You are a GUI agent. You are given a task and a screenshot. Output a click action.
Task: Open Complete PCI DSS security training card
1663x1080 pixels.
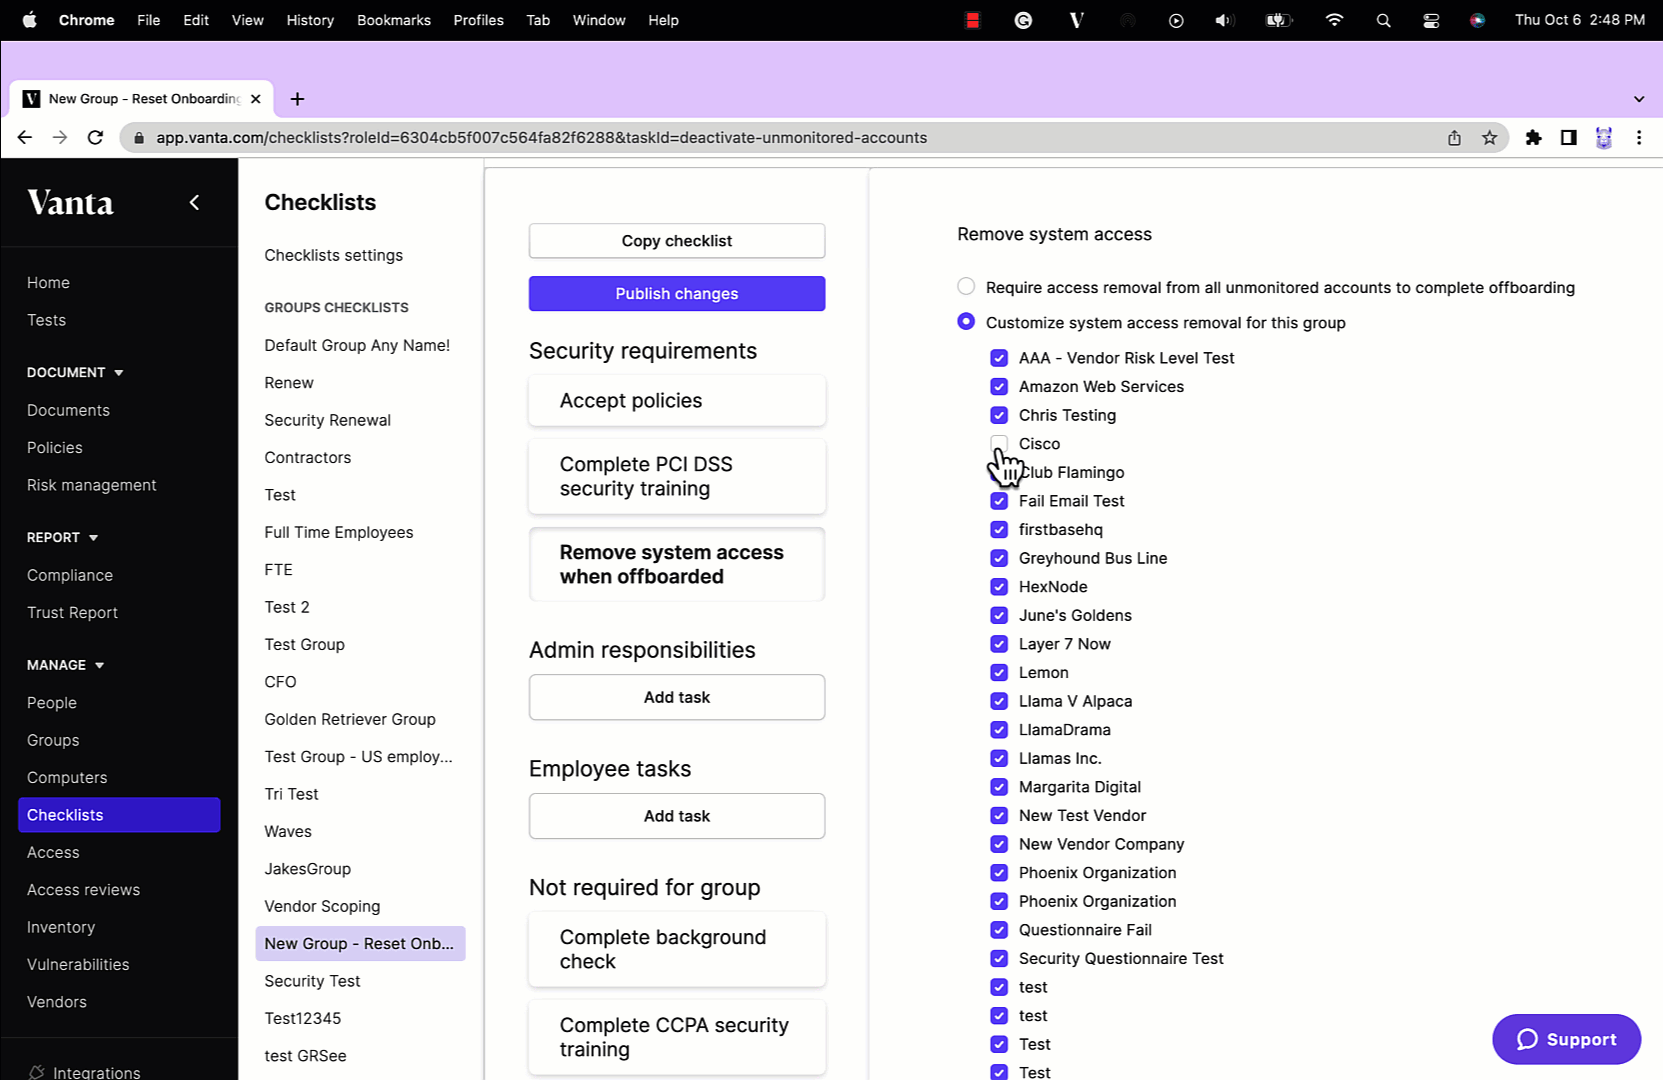[x=677, y=476]
